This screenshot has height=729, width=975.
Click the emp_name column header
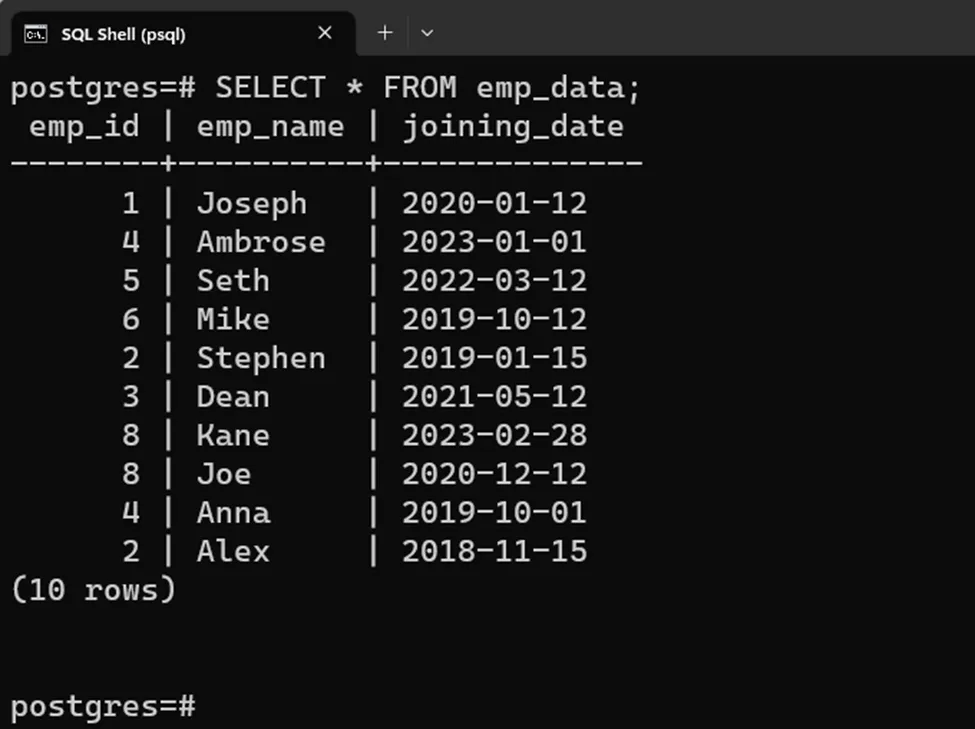pos(270,126)
